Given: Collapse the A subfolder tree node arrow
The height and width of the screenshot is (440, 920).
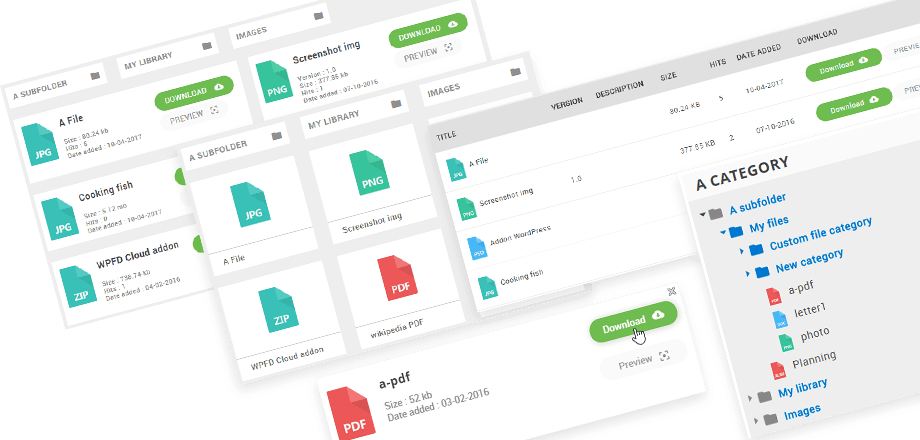Looking at the screenshot, I should tap(703, 213).
